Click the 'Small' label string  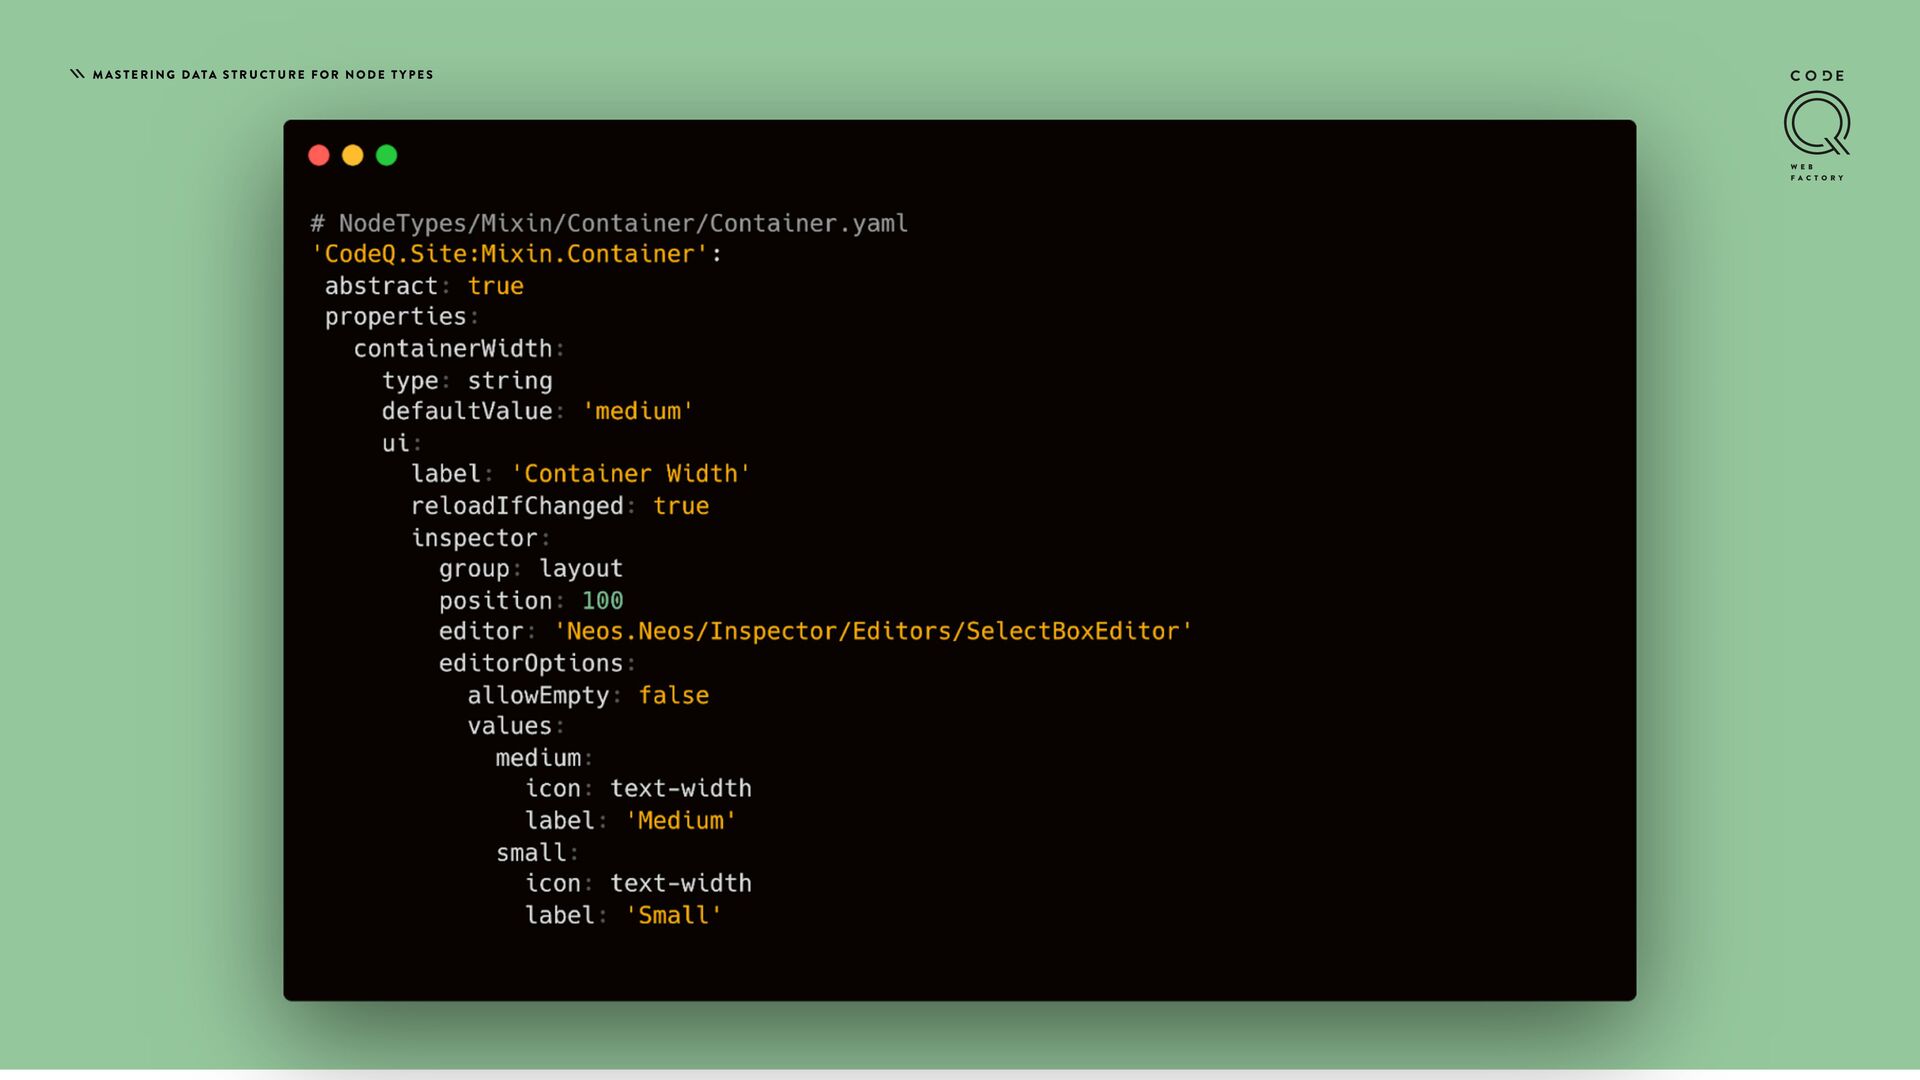(673, 916)
